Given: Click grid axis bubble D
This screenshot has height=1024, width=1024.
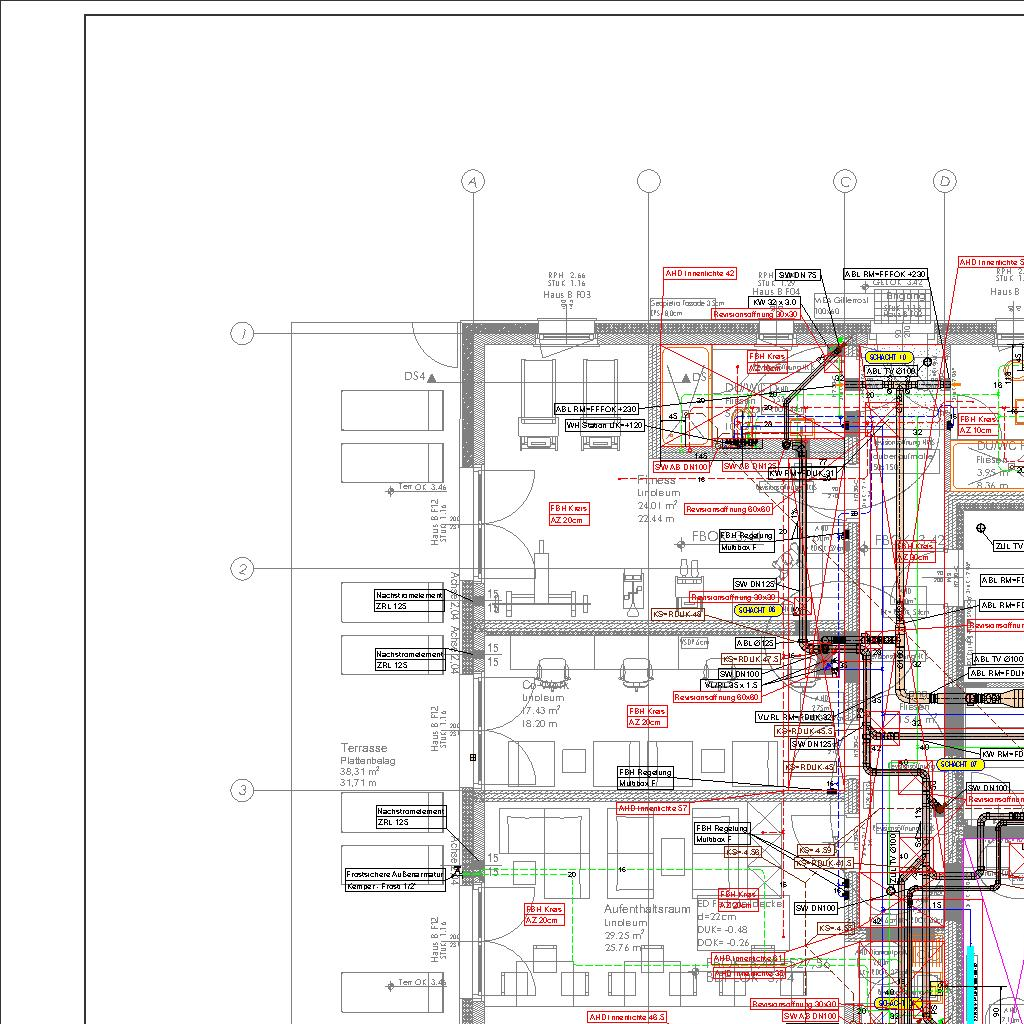Looking at the screenshot, I should pyautogui.click(x=944, y=182).
